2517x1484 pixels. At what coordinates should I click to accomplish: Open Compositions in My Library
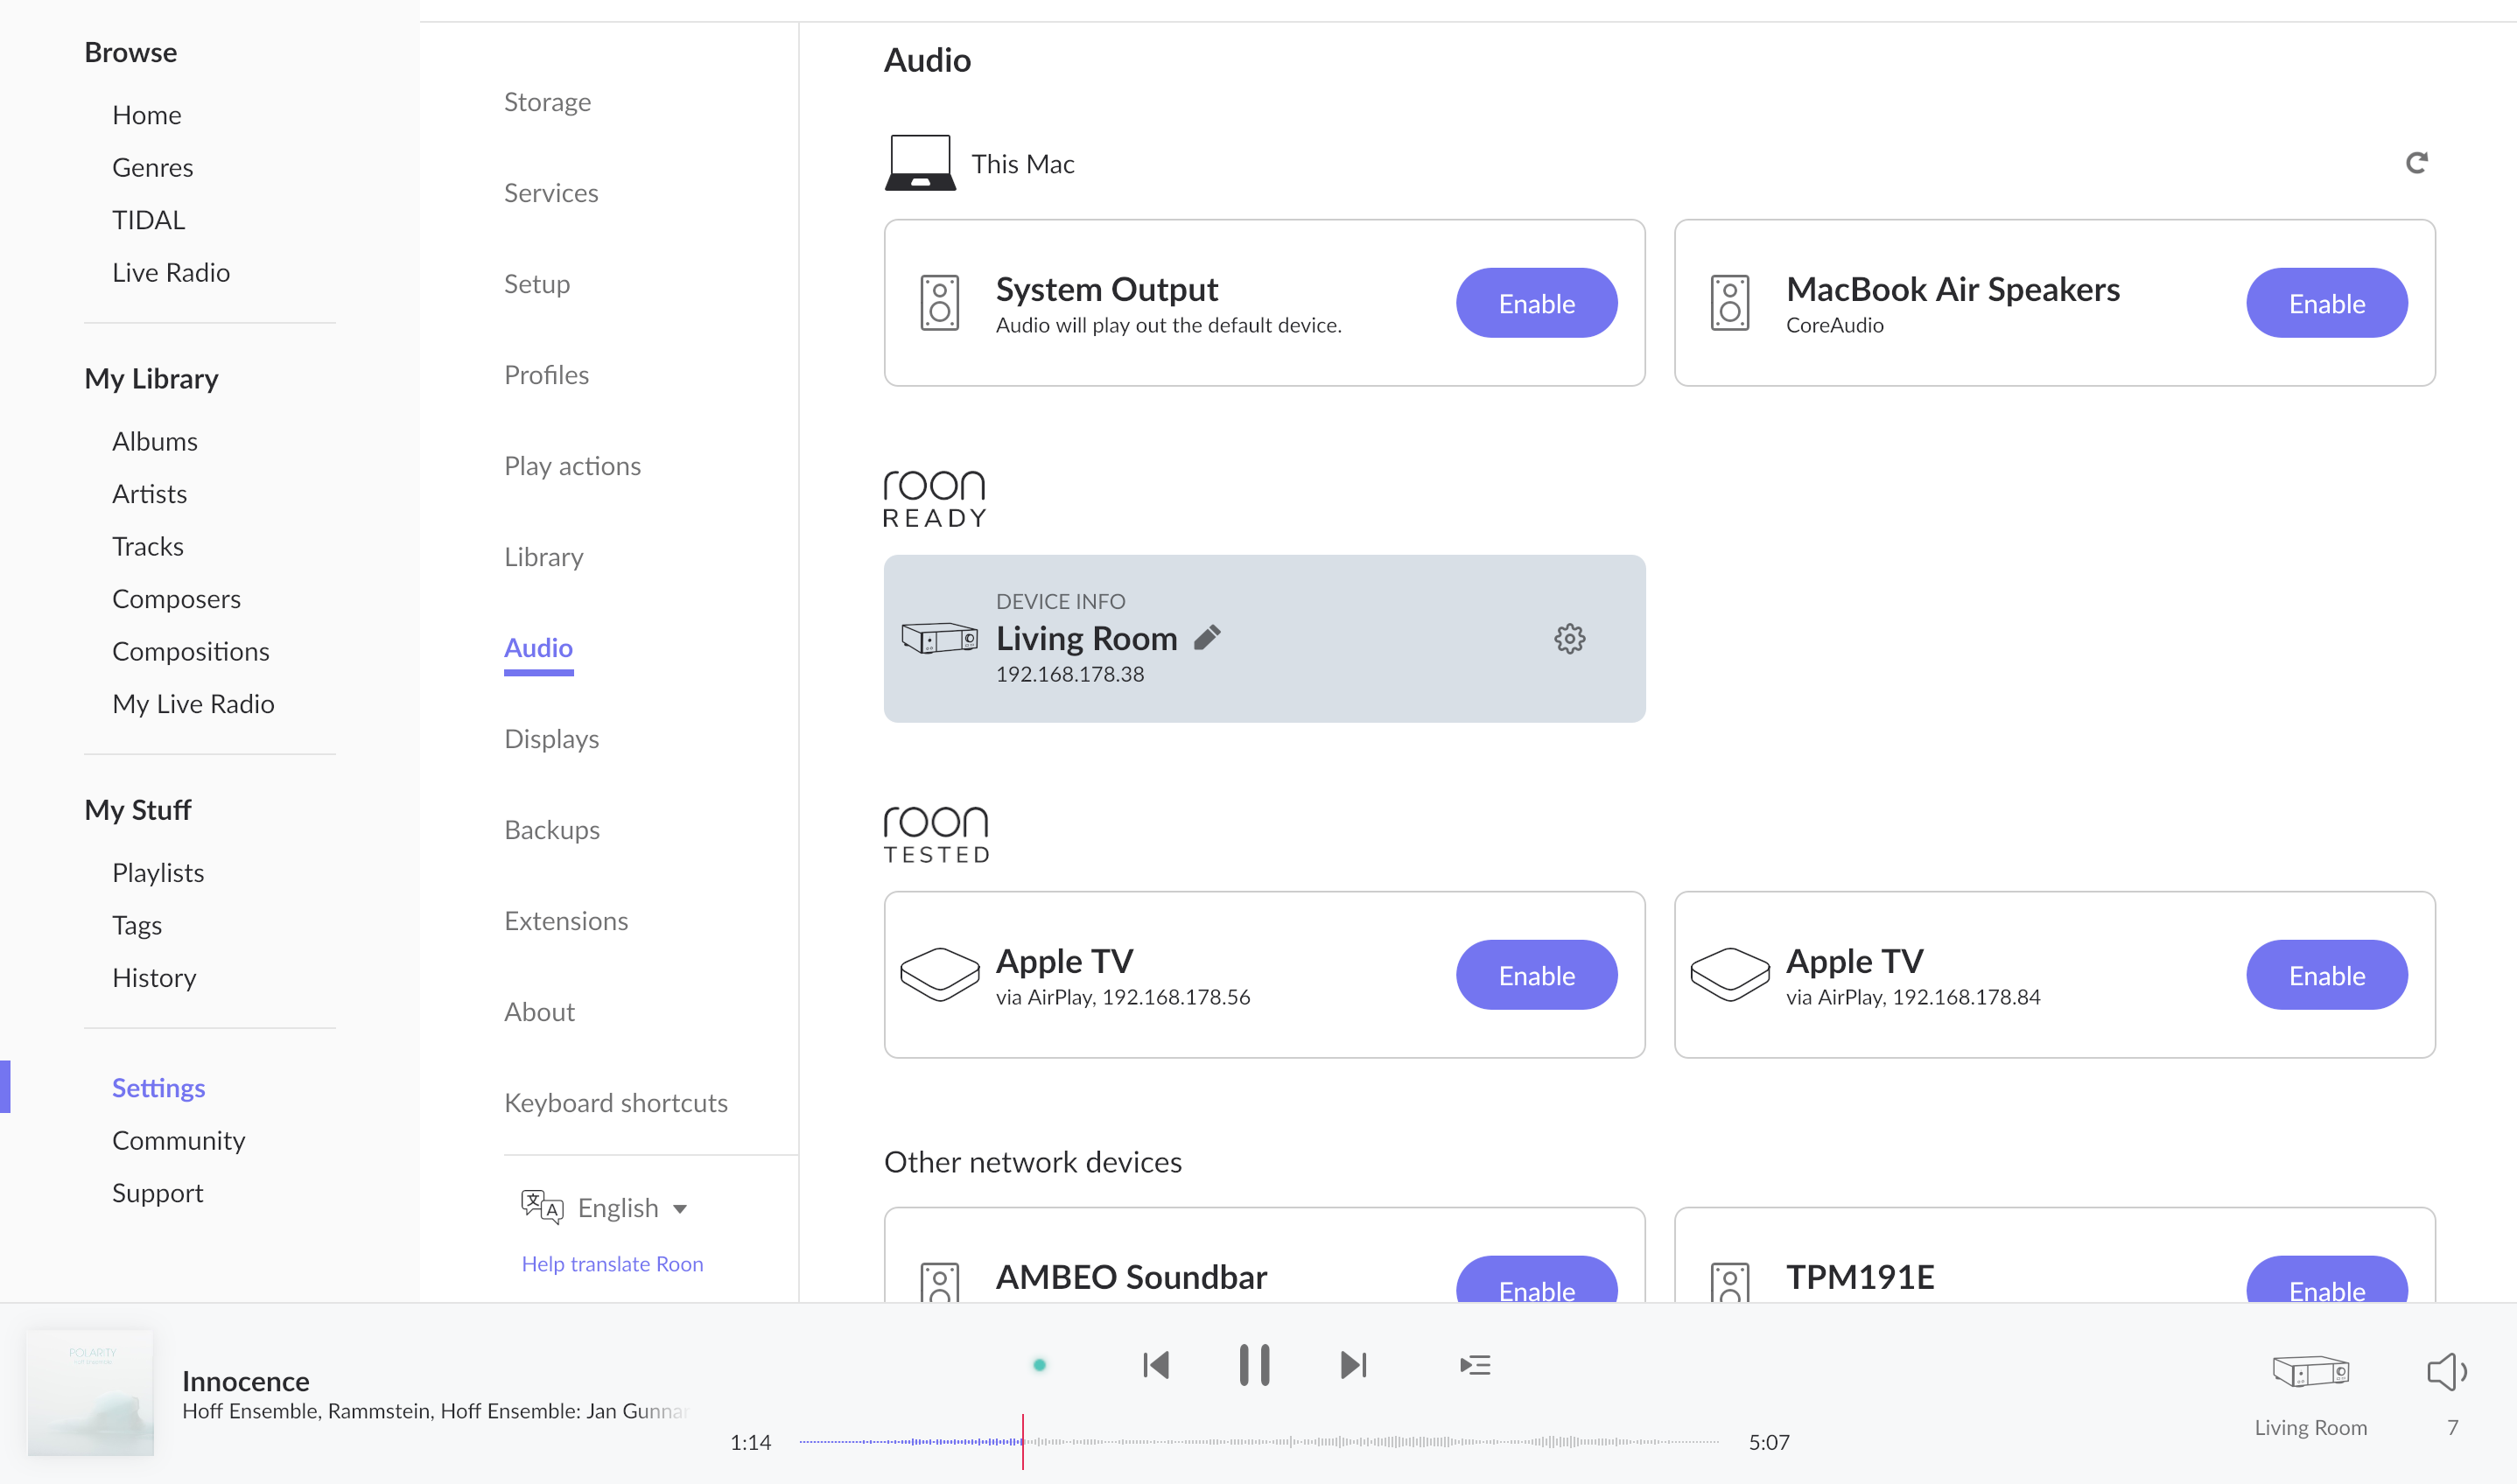(x=191, y=651)
